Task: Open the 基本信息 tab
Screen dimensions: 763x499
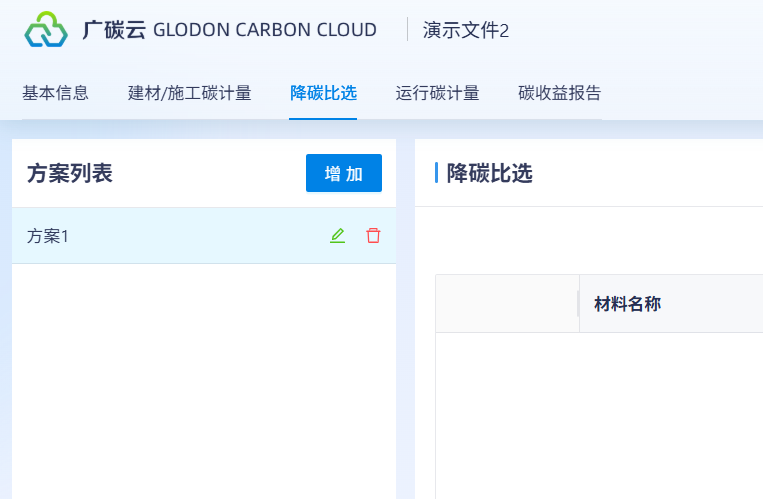Action: [x=55, y=94]
